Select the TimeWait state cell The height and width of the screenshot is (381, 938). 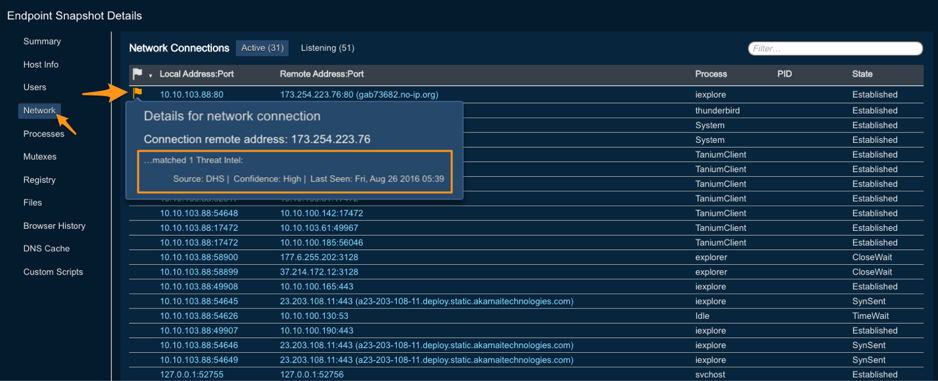[x=869, y=316]
